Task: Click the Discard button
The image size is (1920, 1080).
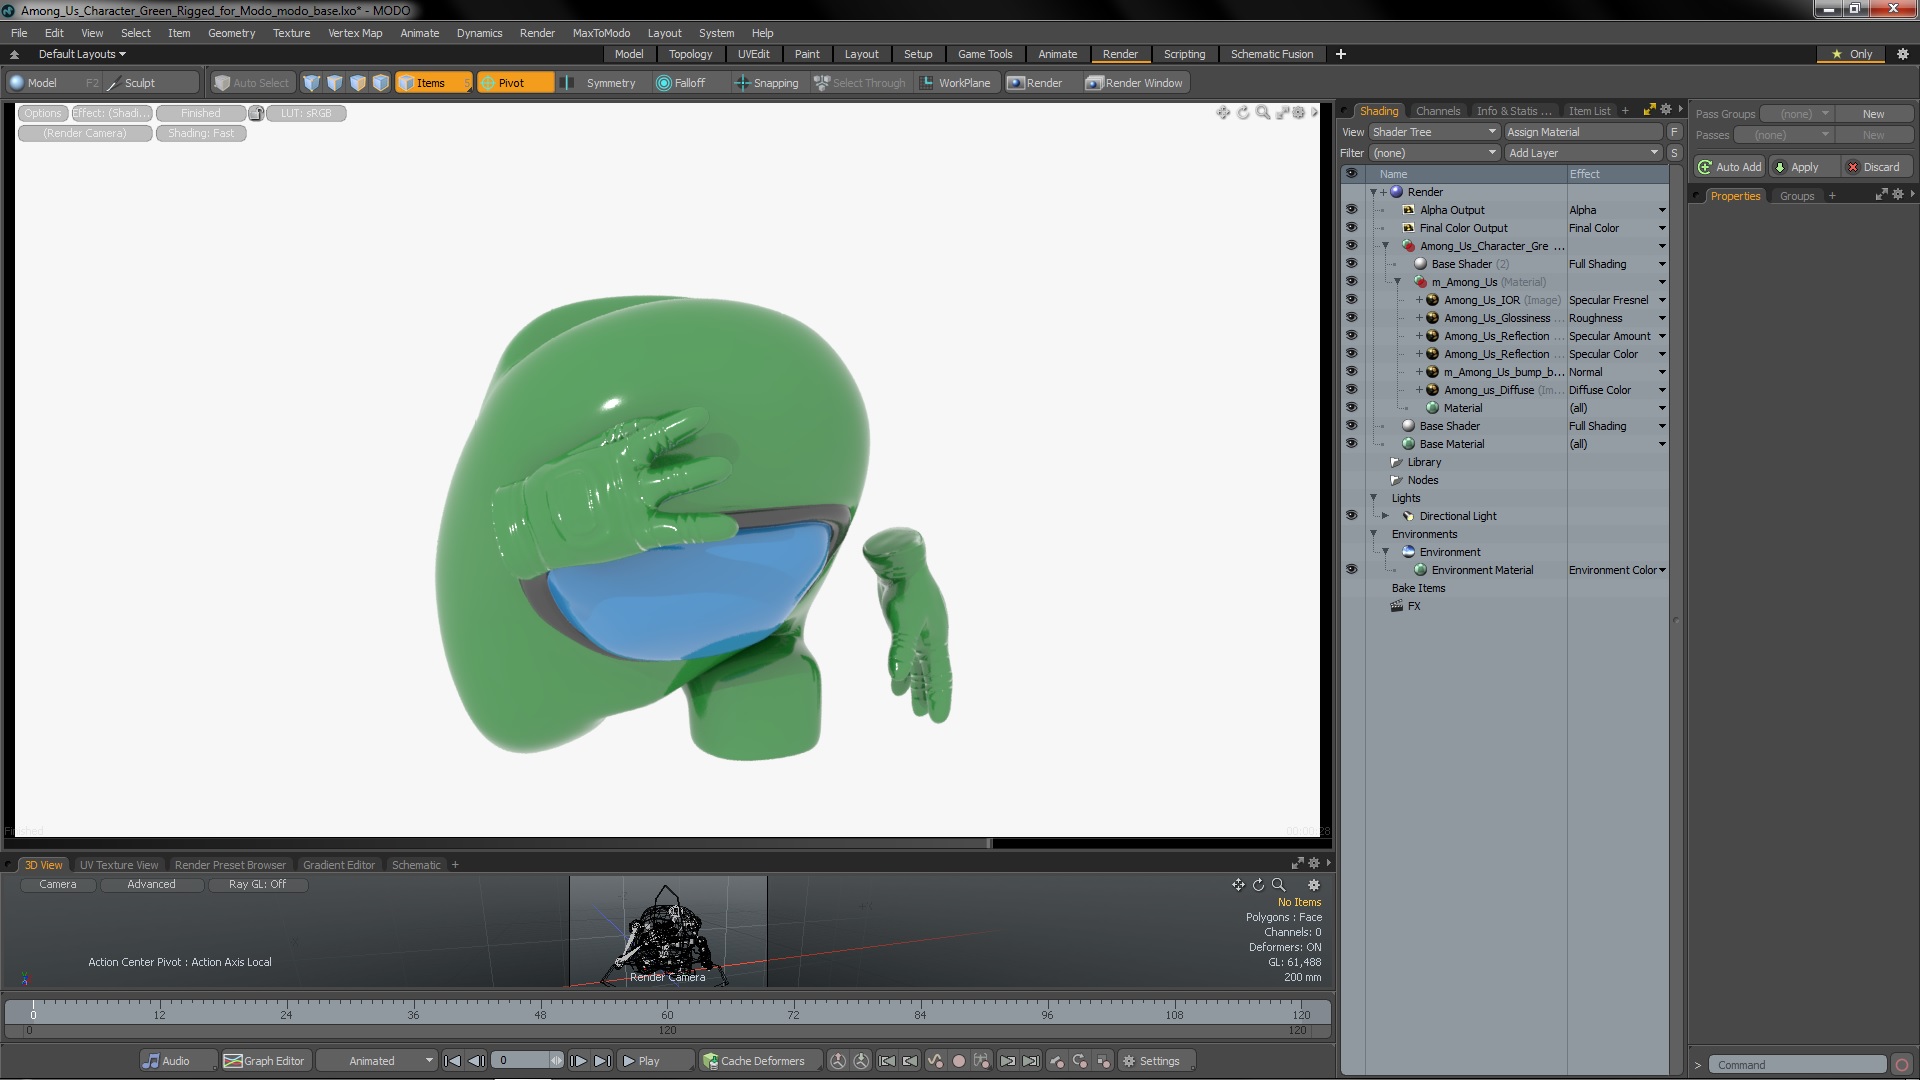Action: pos(1877,167)
